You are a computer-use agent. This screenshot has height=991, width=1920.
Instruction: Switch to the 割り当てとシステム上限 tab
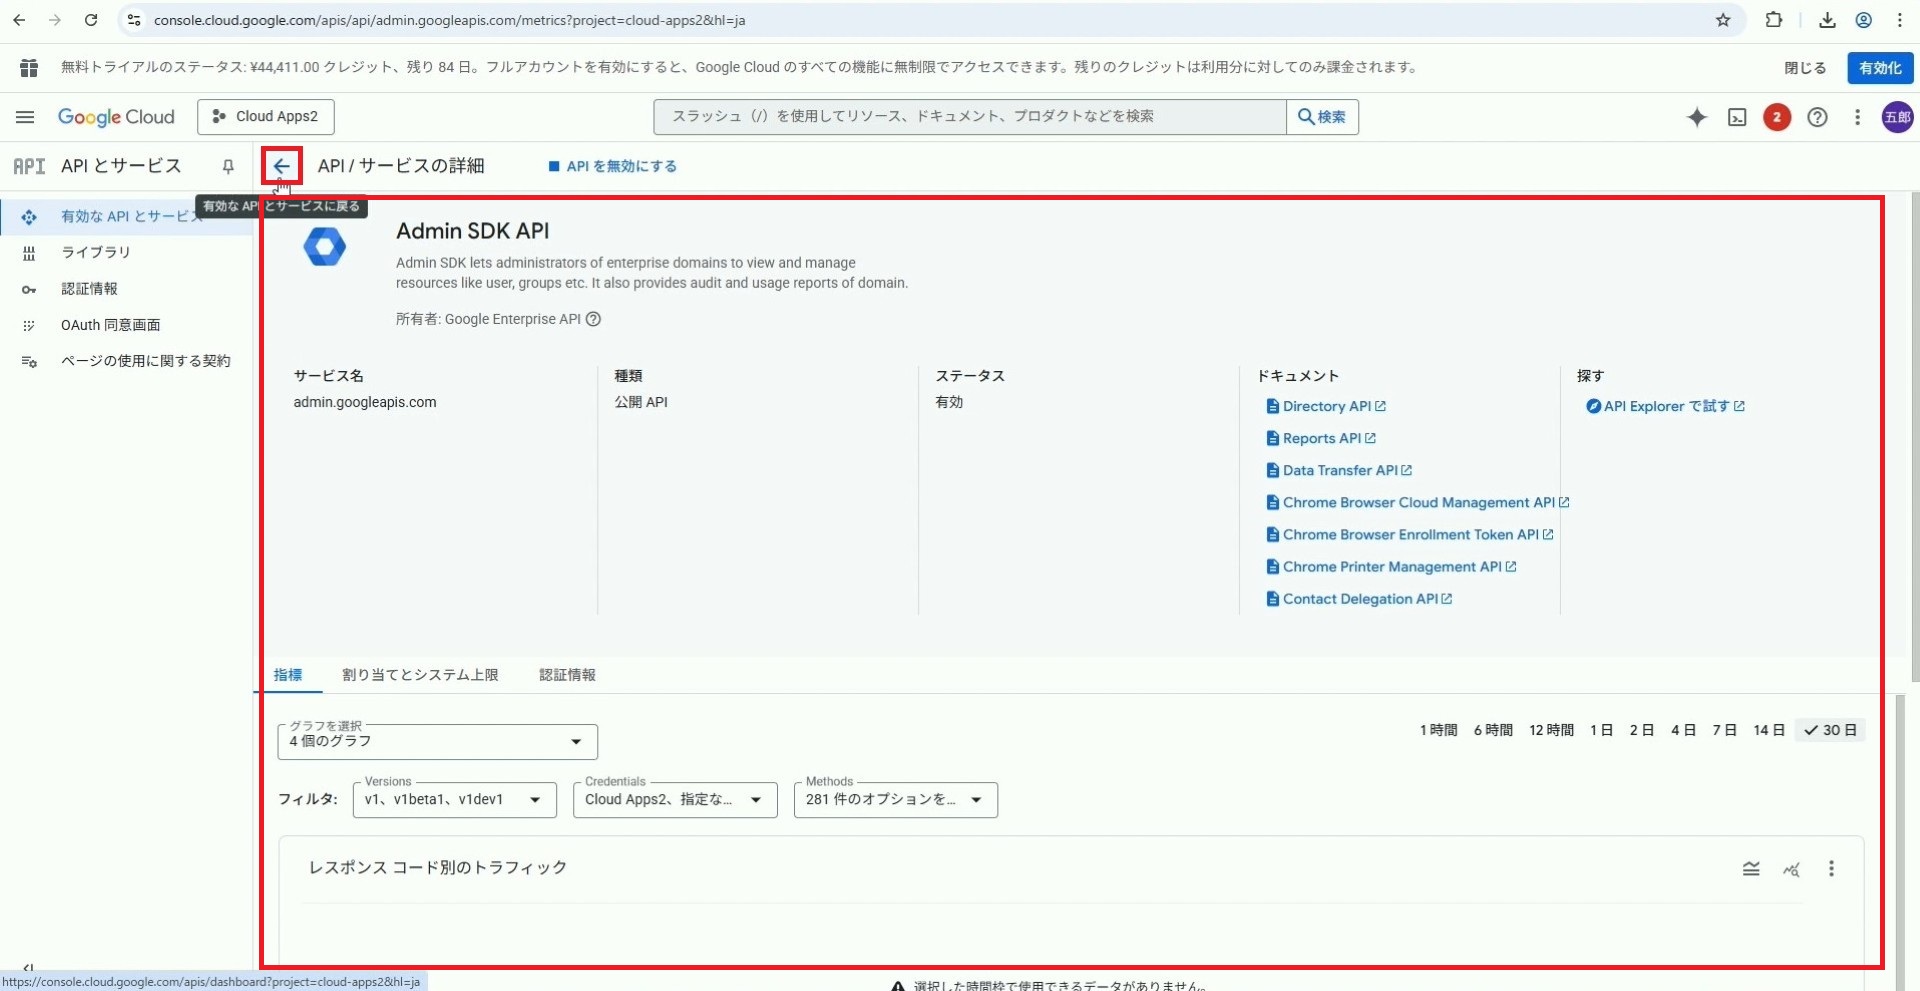[420, 675]
